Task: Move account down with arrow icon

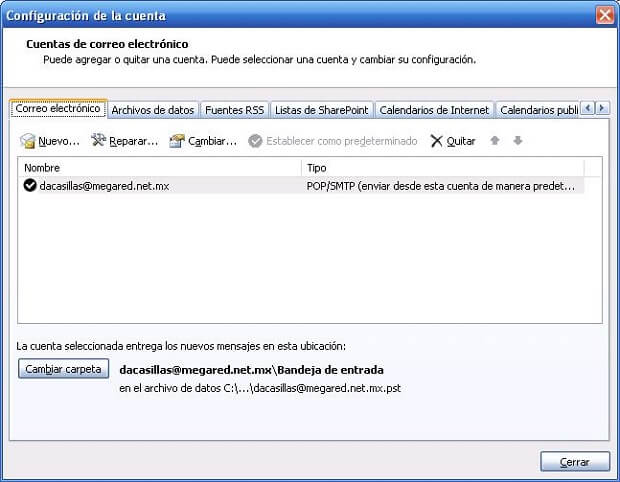Action: point(517,141)
